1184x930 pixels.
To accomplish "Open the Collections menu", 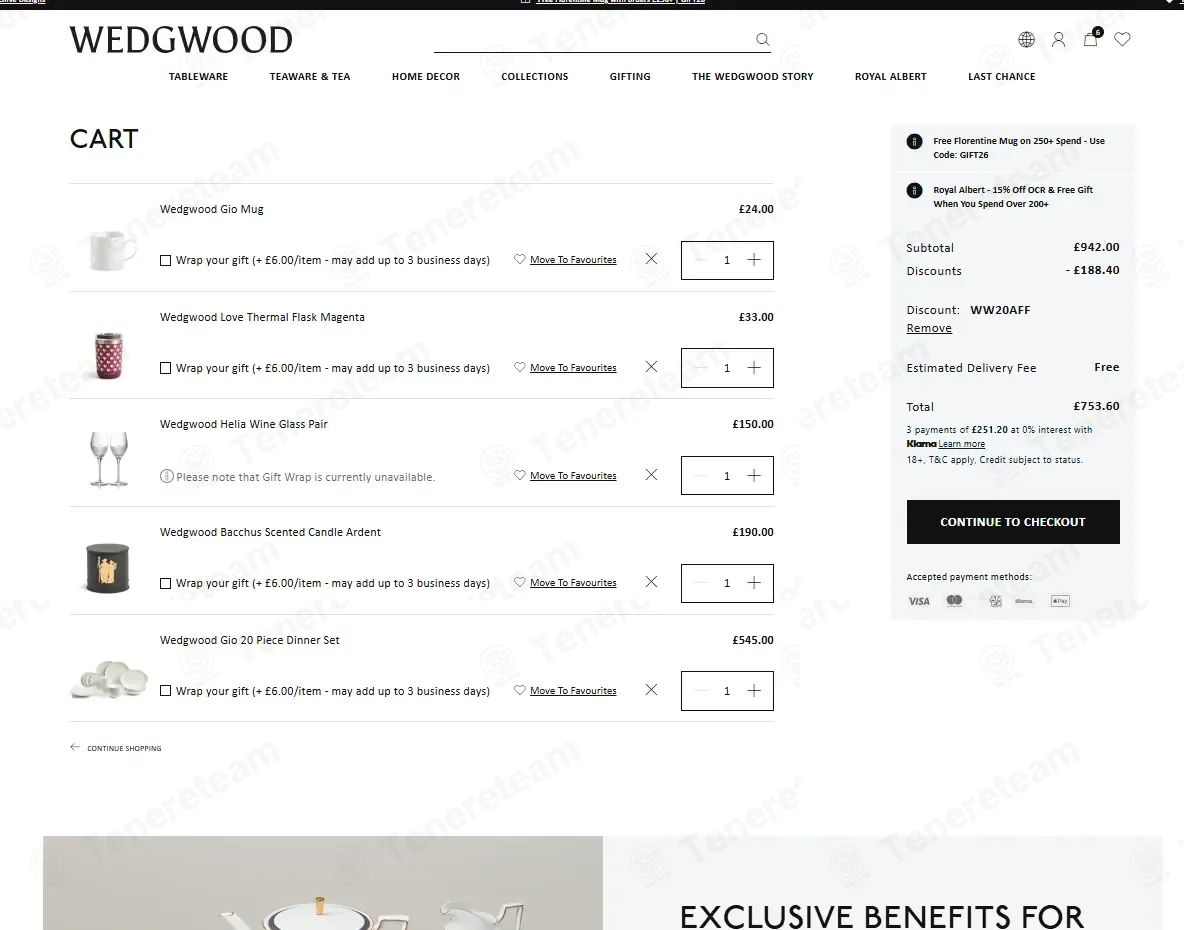I will tap(535, 76).
